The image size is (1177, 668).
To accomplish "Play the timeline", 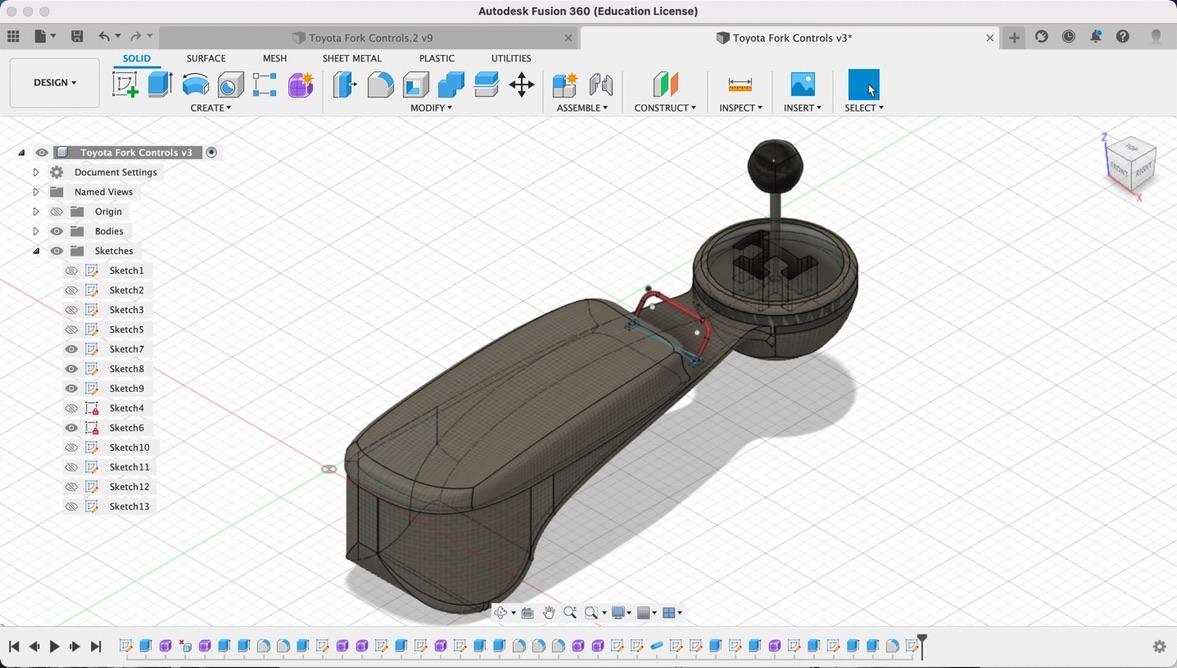I will [55, 646].
